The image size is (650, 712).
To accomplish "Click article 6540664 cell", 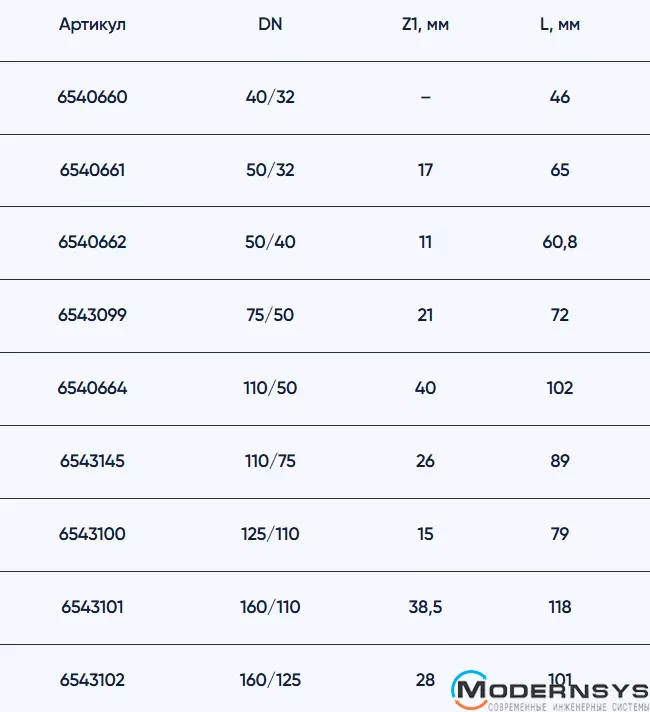I will point(93,388).
